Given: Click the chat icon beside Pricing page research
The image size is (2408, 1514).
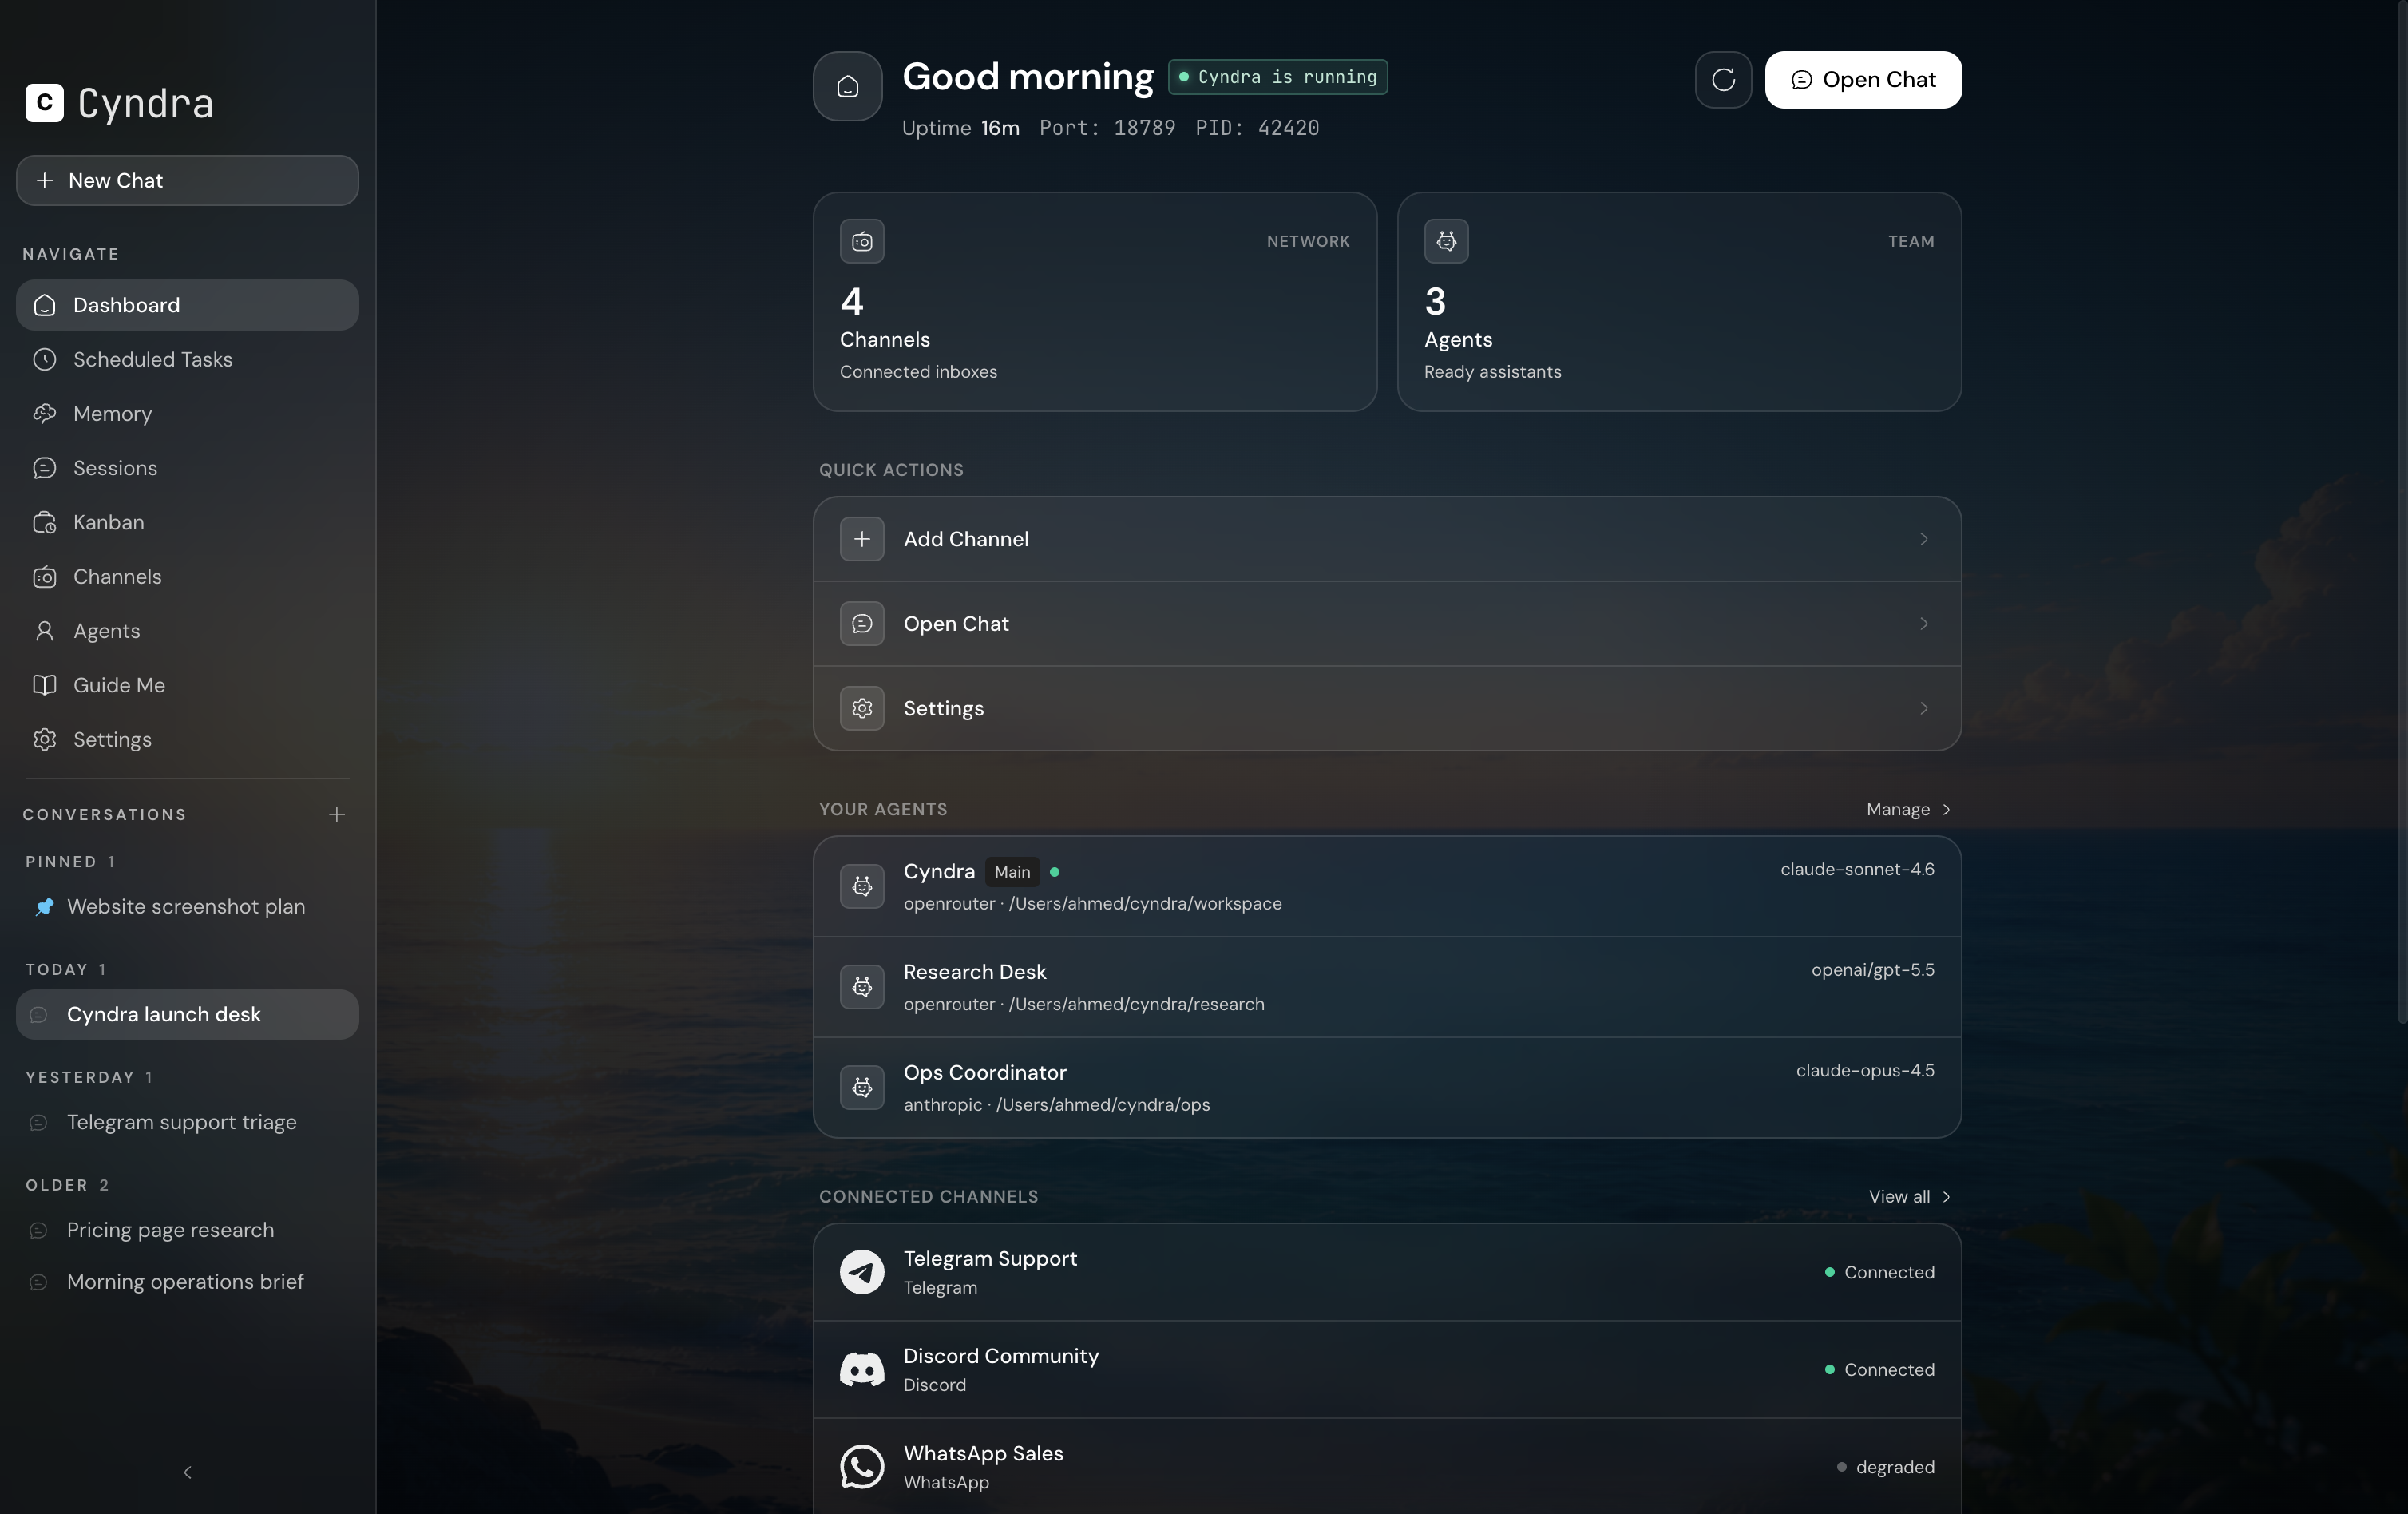Looking at the screenshot, I should [38, 1230].
